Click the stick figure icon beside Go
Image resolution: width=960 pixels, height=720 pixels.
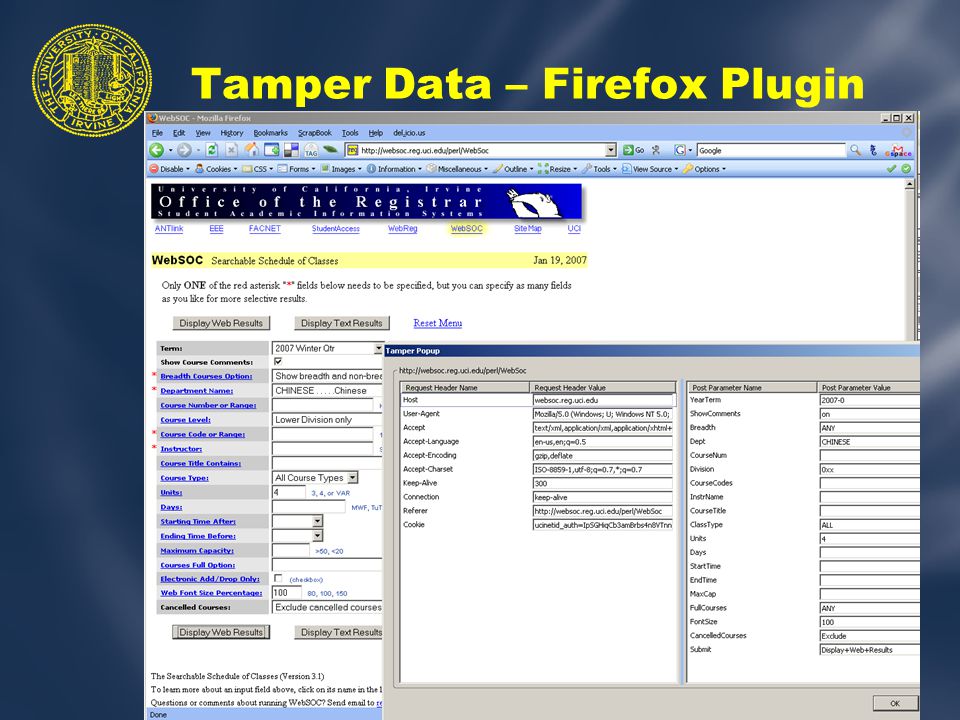656,150
